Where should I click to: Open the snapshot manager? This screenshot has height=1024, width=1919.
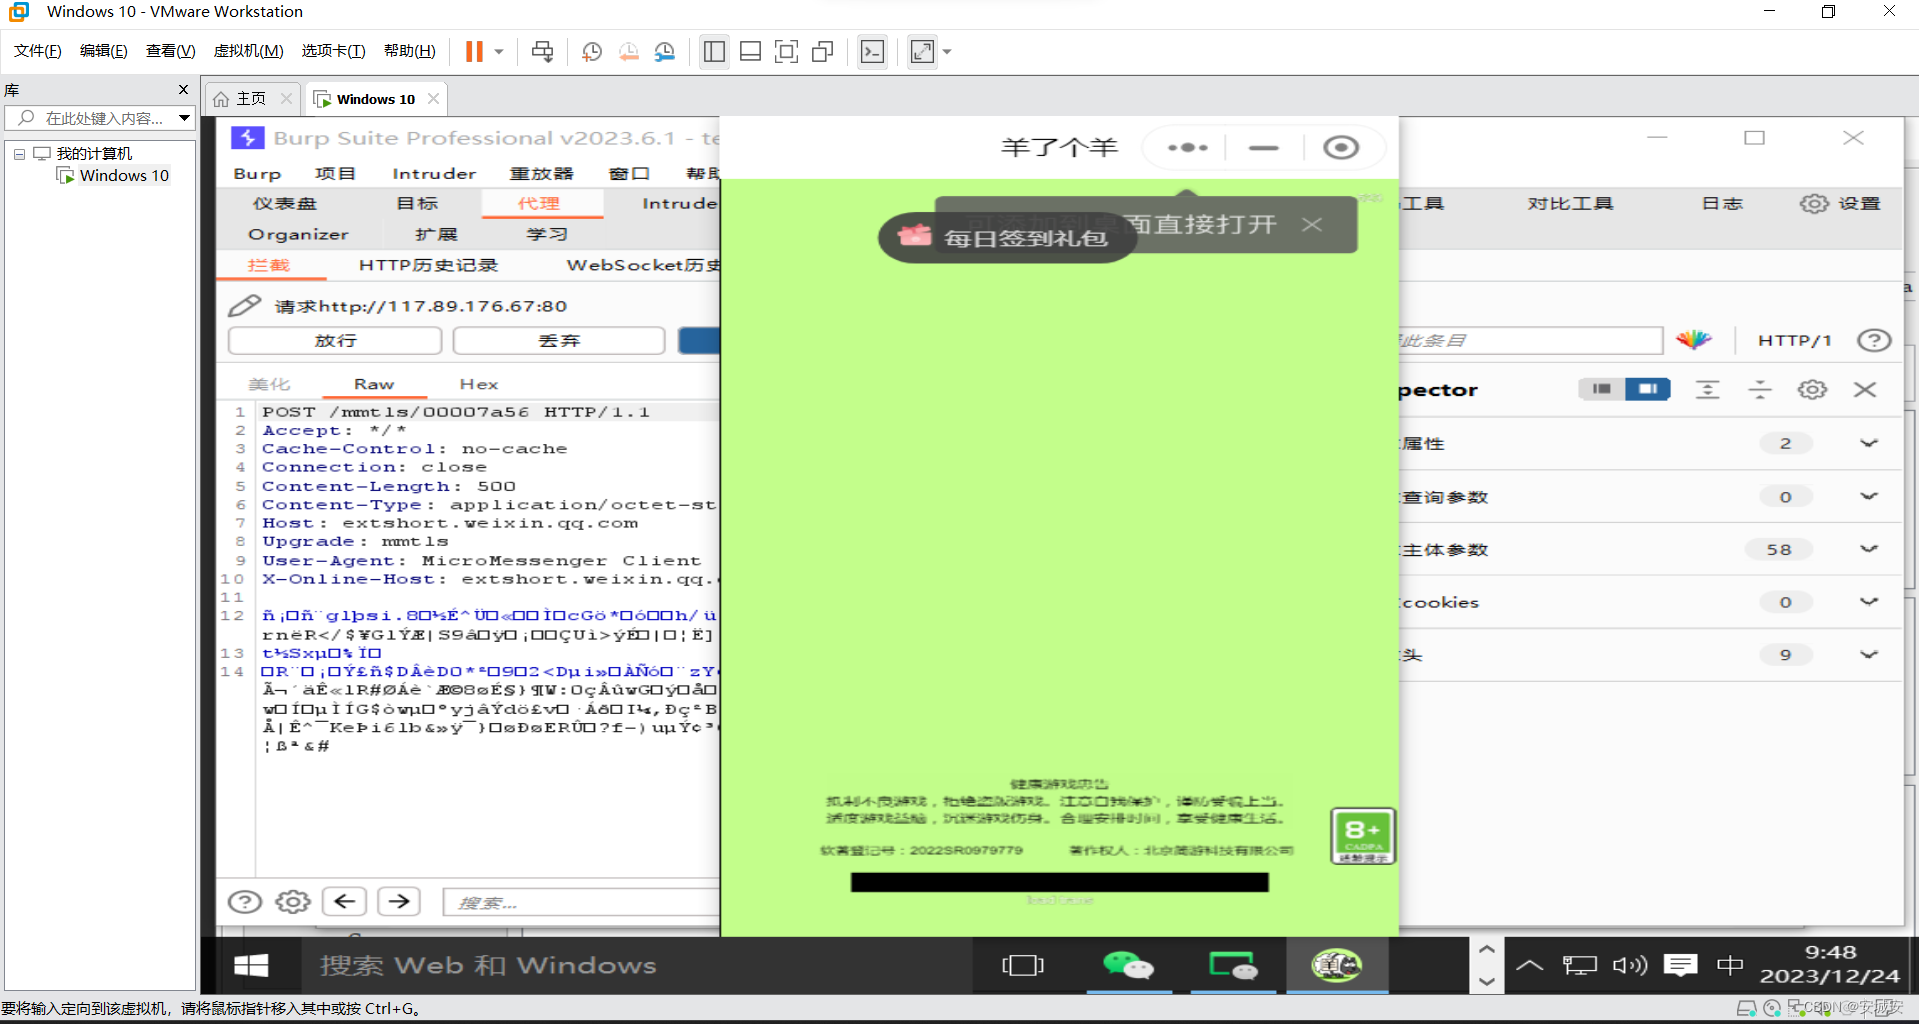pyautogui.click(x=665, y=52)
